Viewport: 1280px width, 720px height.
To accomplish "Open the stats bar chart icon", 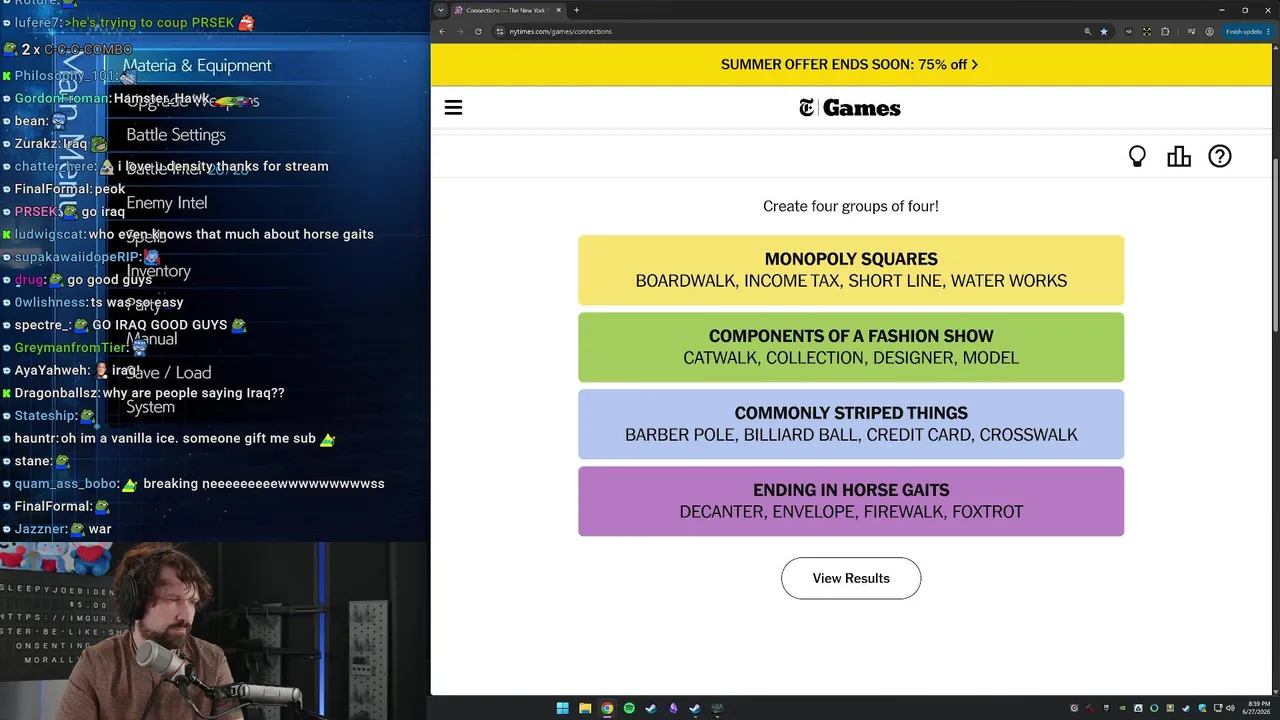I will (1179, 156).
